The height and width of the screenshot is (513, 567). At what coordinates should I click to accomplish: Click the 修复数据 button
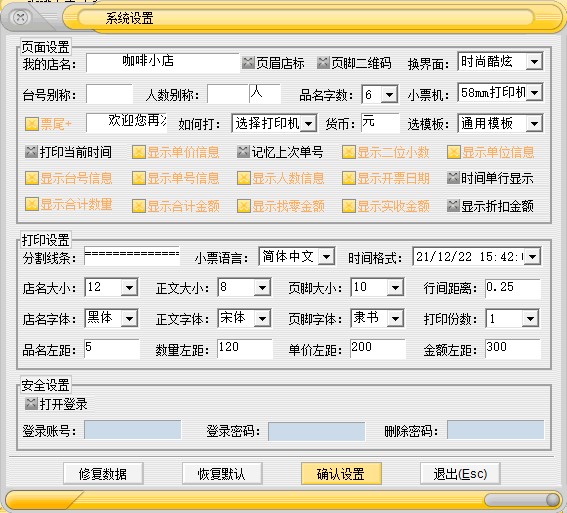[x=103, y=473]
